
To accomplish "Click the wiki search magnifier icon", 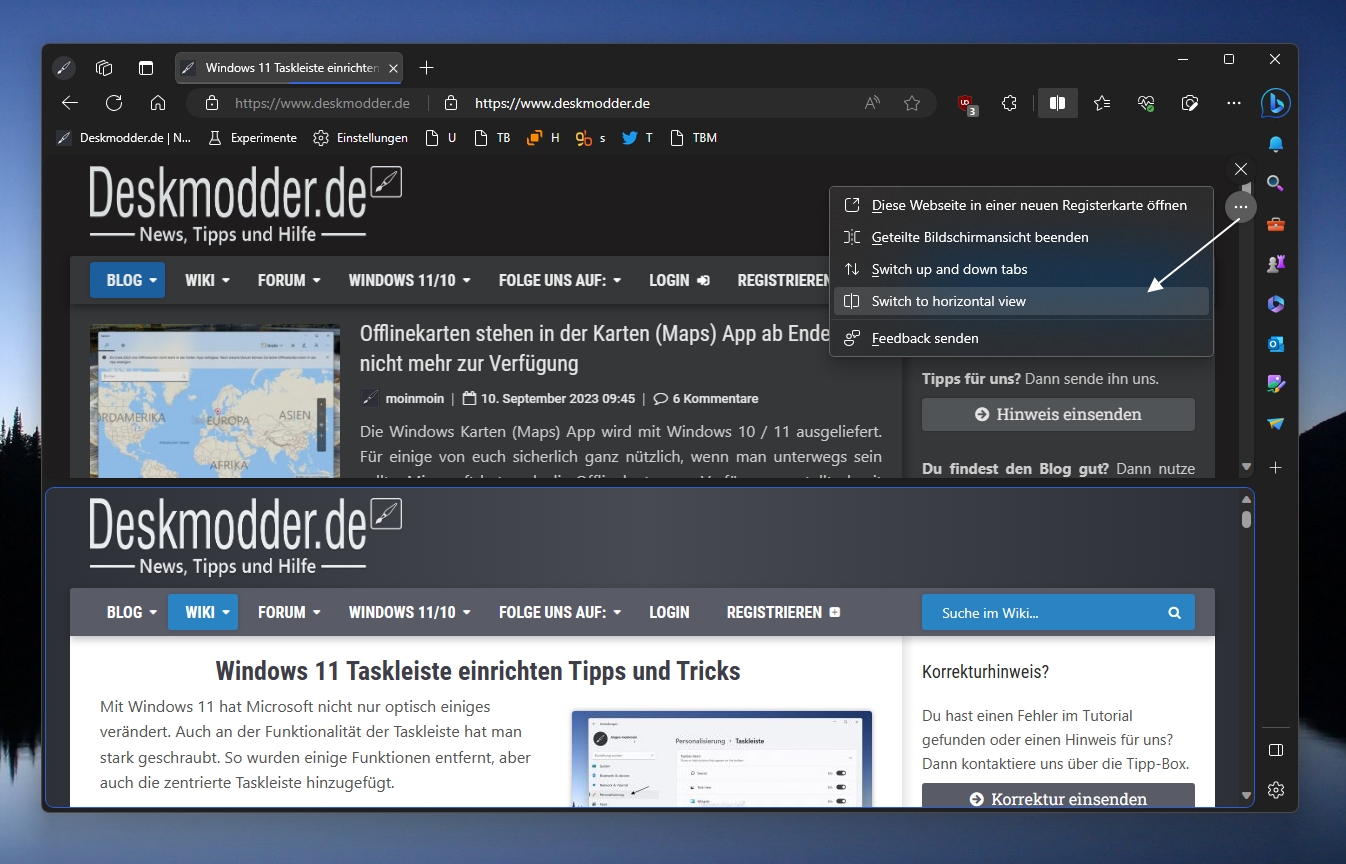I will [1174, 612].
